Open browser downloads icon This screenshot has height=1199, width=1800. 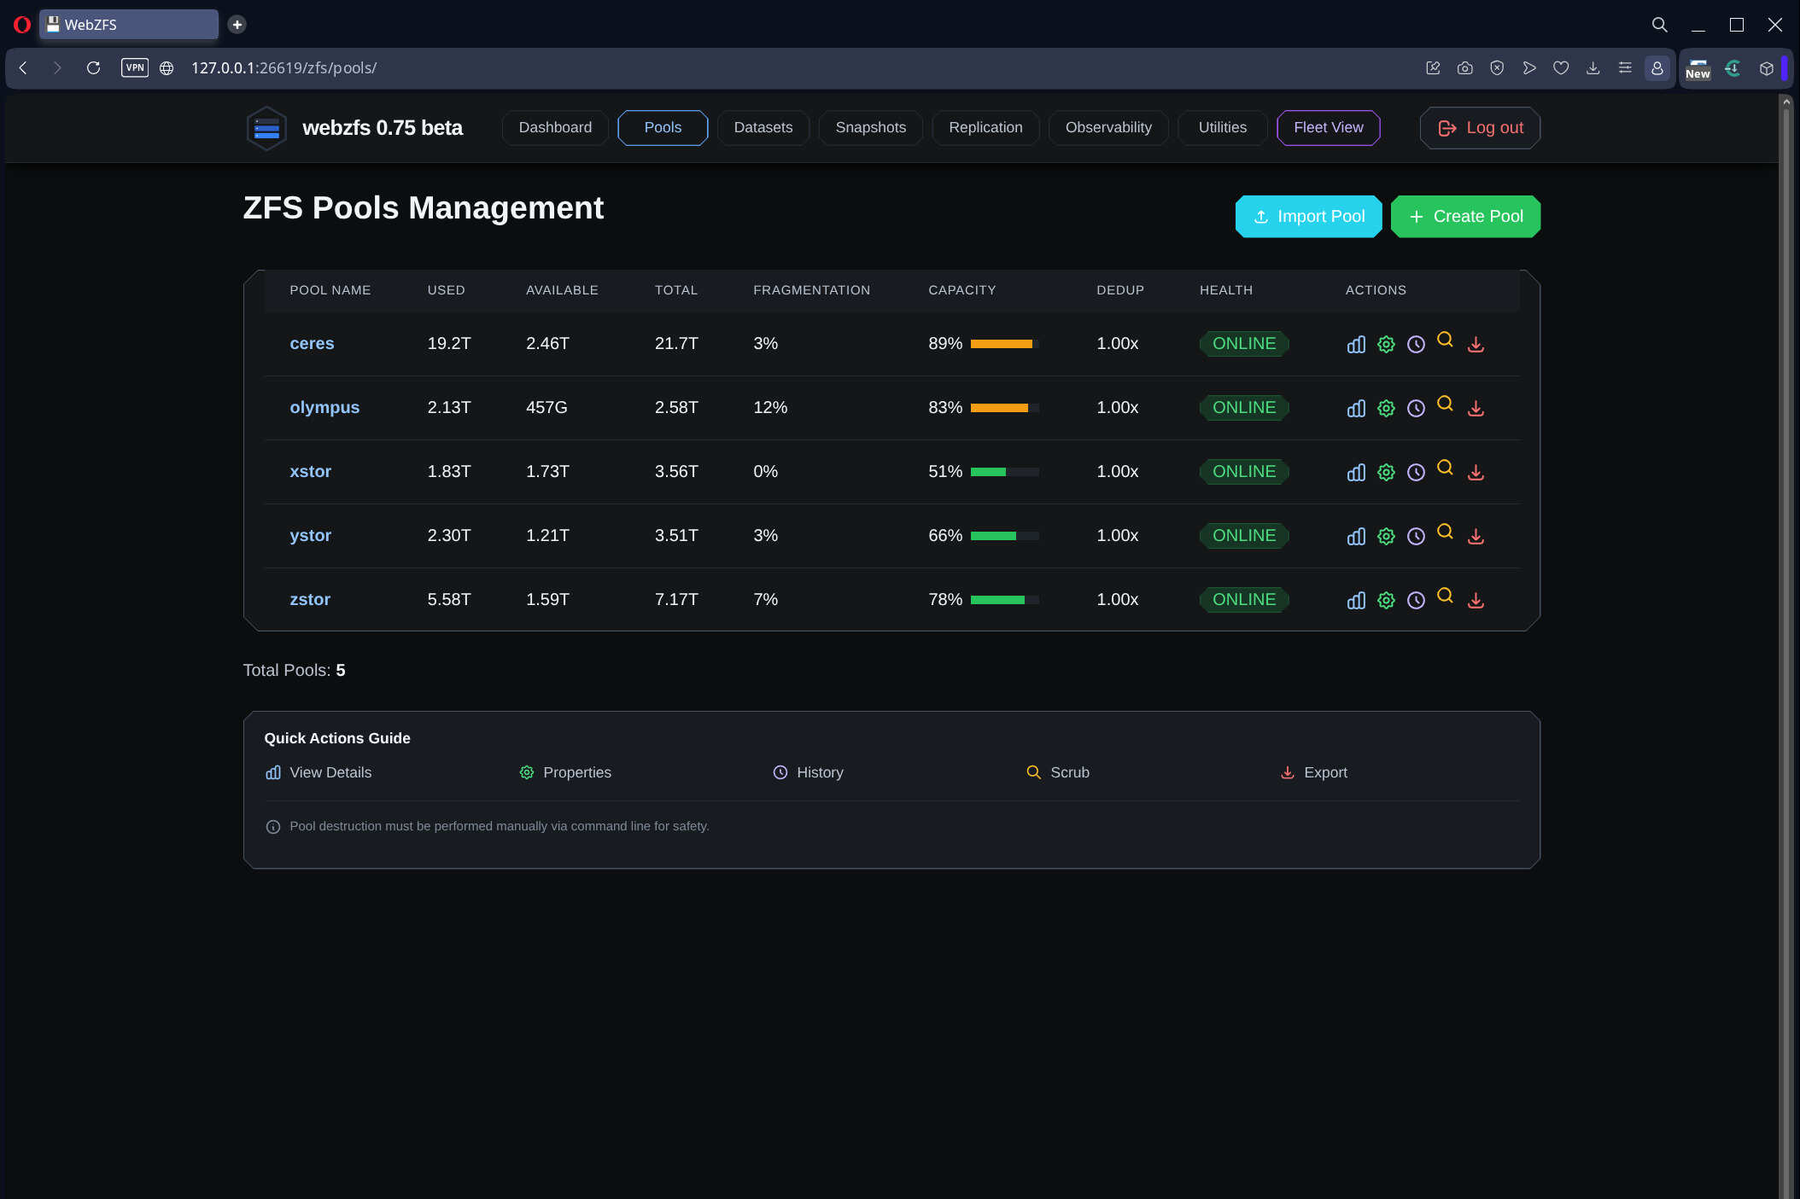pyautogui.click(x=1593, y=68)
